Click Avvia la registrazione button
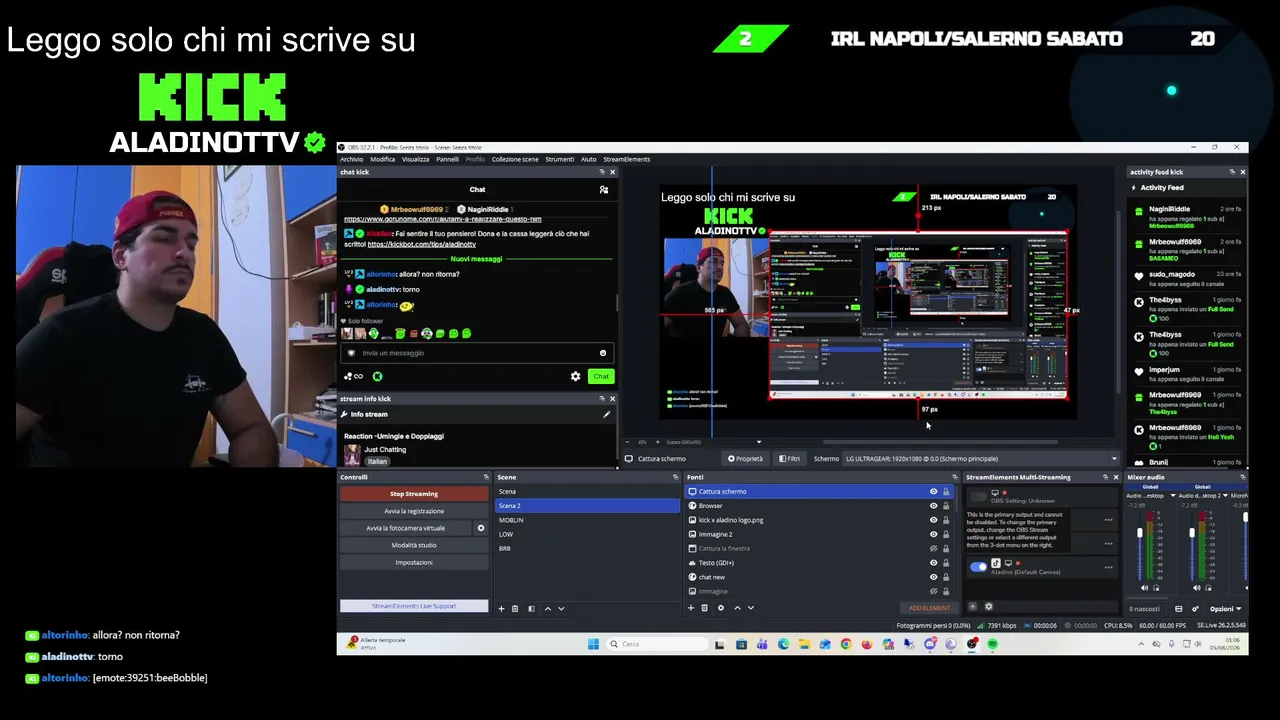Viewport: 1280px width, 720px height. click(x=414, y=511)
